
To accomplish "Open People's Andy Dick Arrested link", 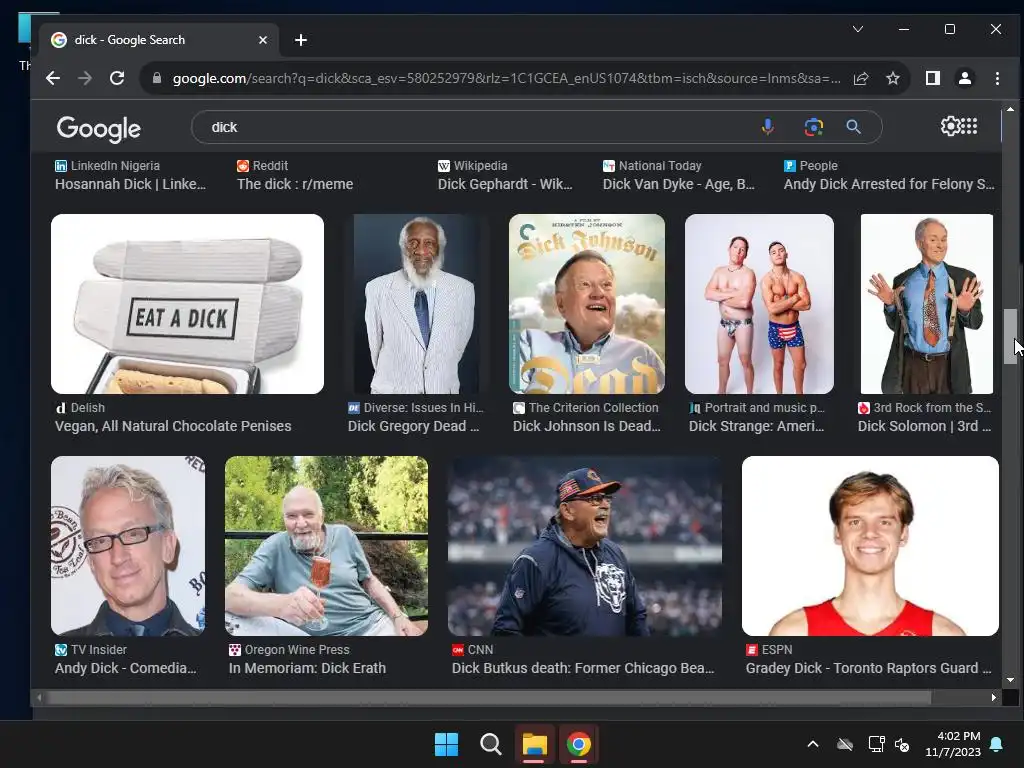I will pyautogui.click(x=889, y=184).
